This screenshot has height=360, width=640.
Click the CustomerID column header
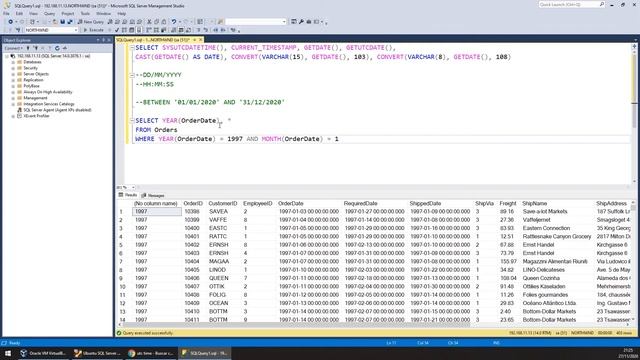222,203
